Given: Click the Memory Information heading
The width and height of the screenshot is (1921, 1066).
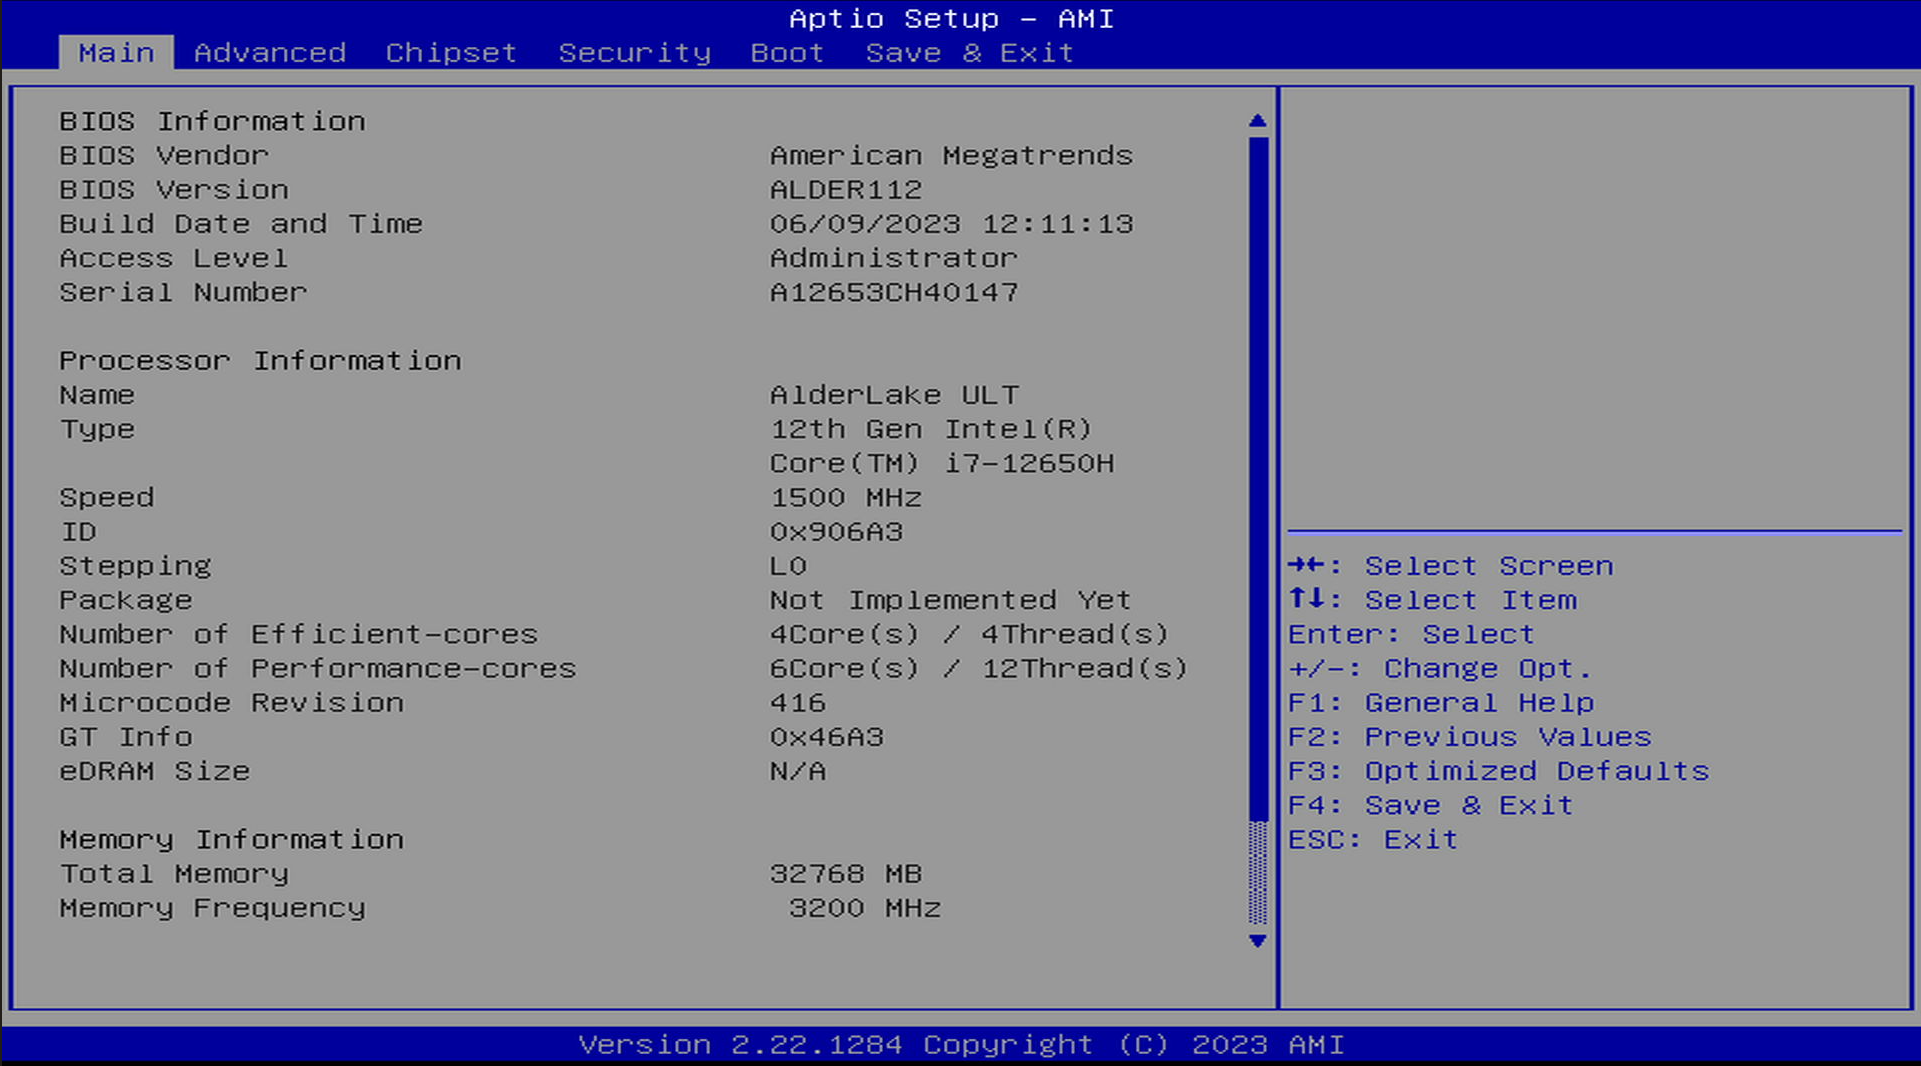Looking at the screenshot, I should point(231,839).
